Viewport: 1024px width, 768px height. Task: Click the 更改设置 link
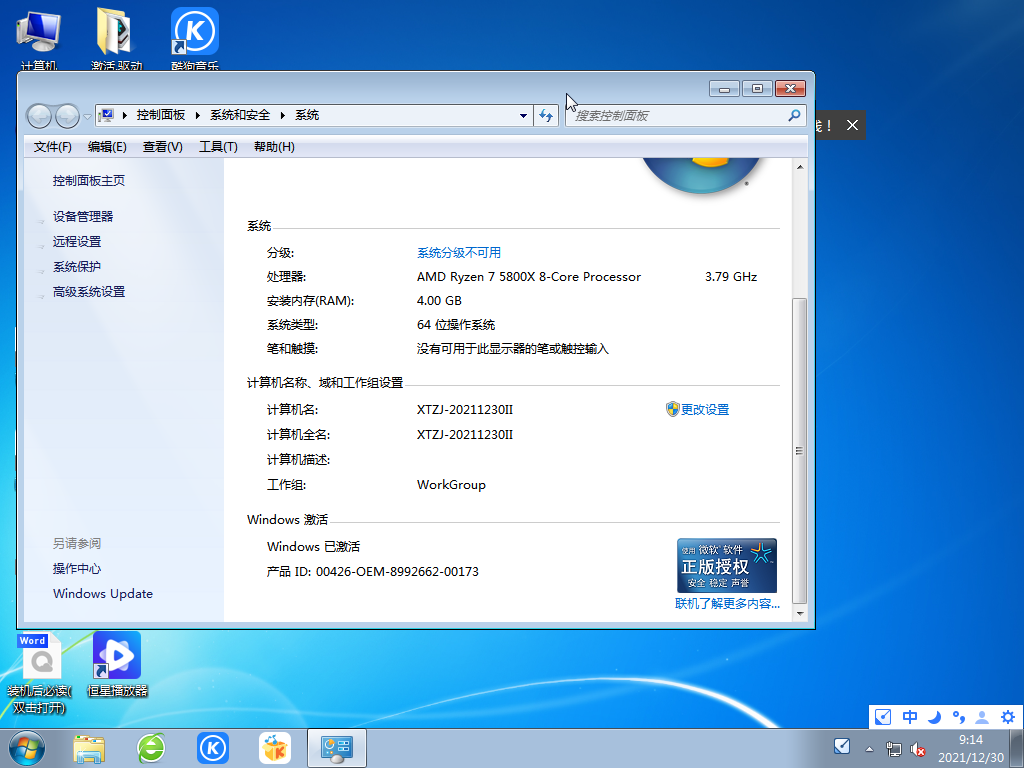[704, 409]
